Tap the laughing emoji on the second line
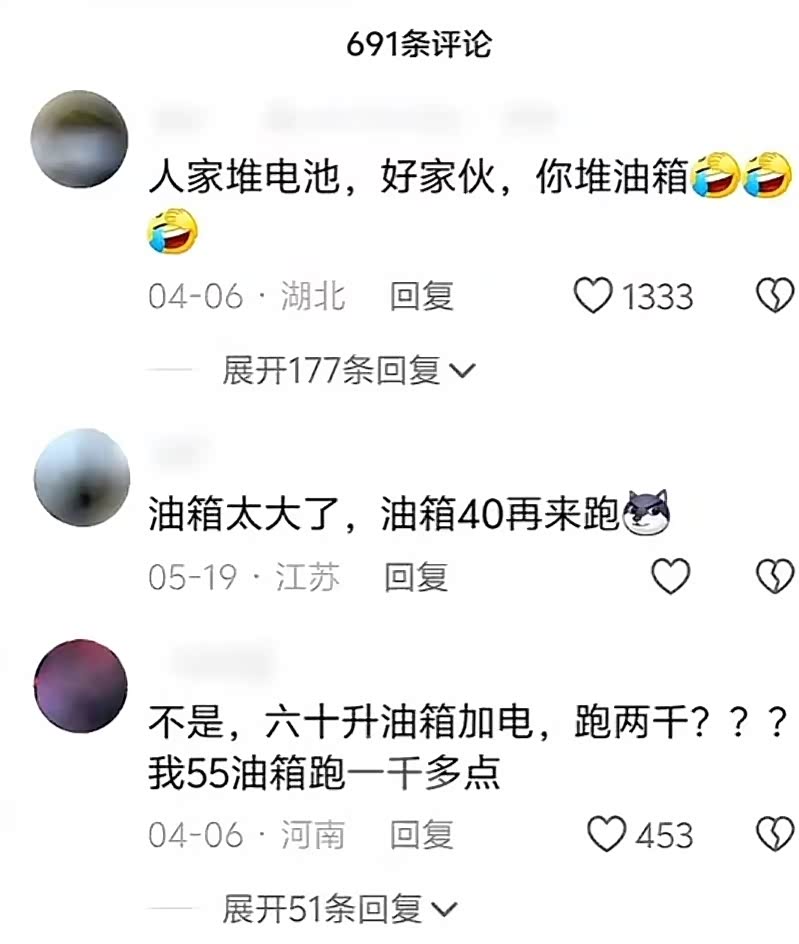 pyautogui.click(x=173, y=231)
